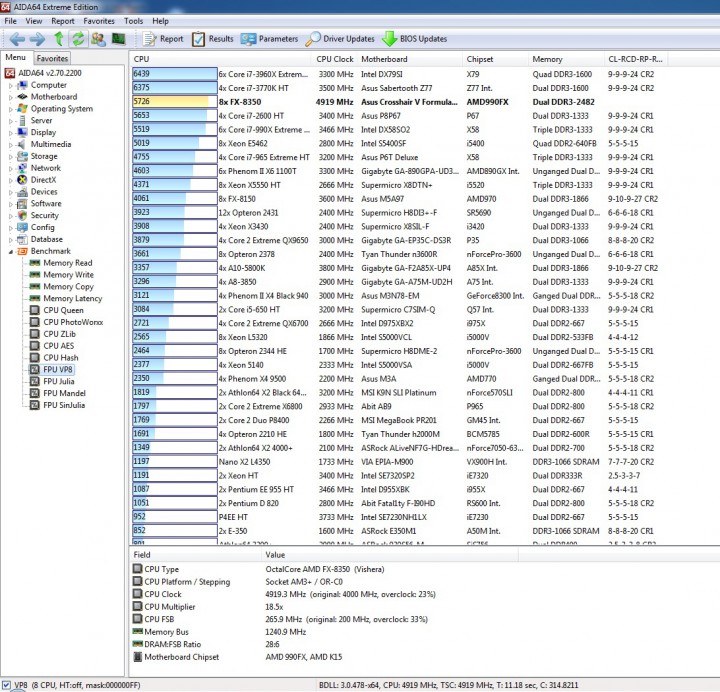Open the CPU ZLib benchmark
The width and height of the screenshot is (720, 692).
click(59, 334)
